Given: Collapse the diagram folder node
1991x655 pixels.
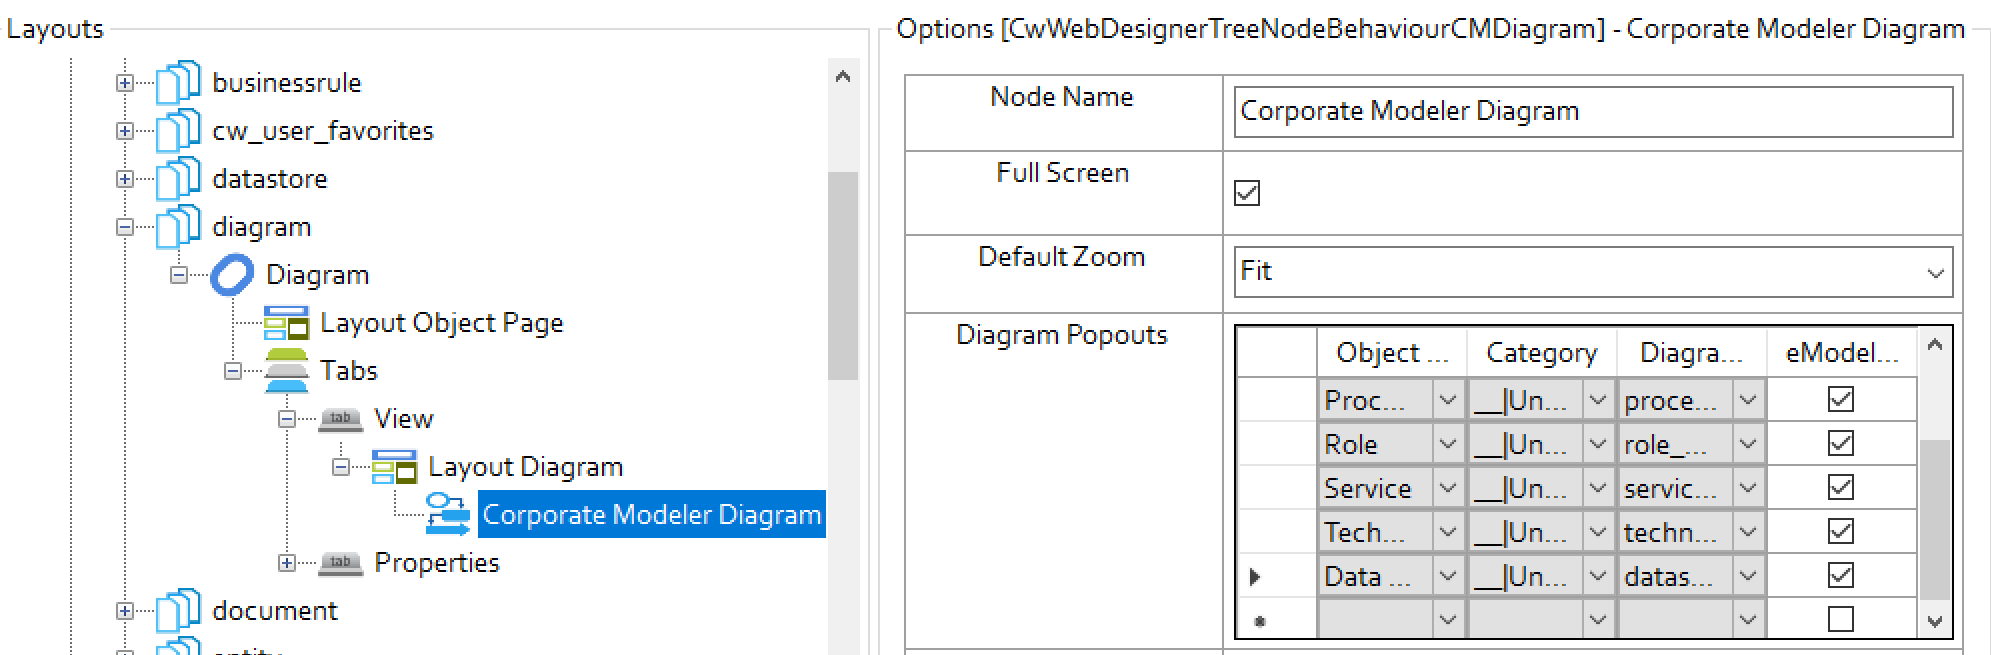Looking at the screenshot, I should point(125,227).
